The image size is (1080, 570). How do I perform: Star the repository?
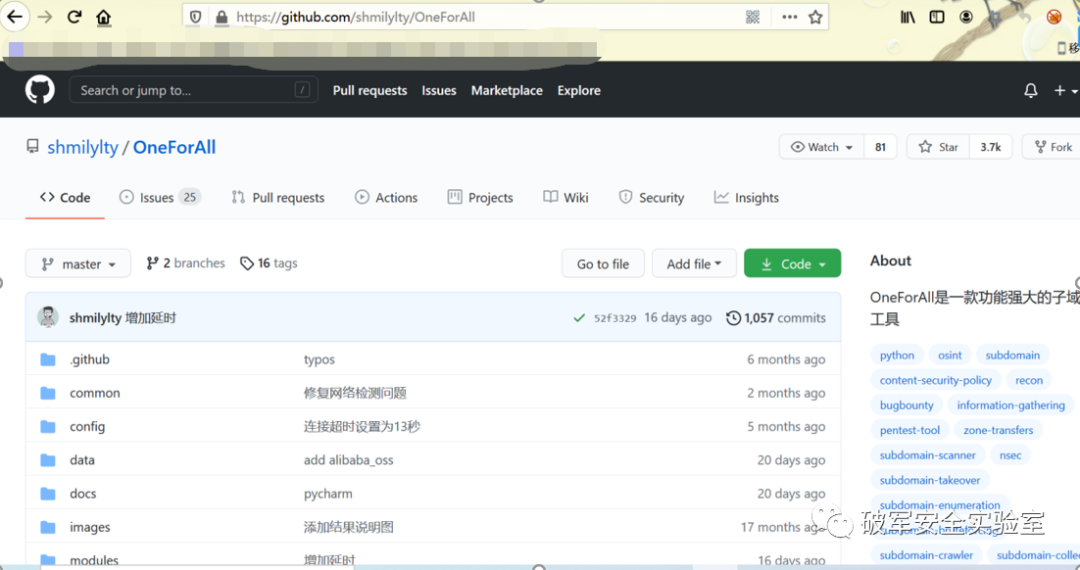(938, 147)
